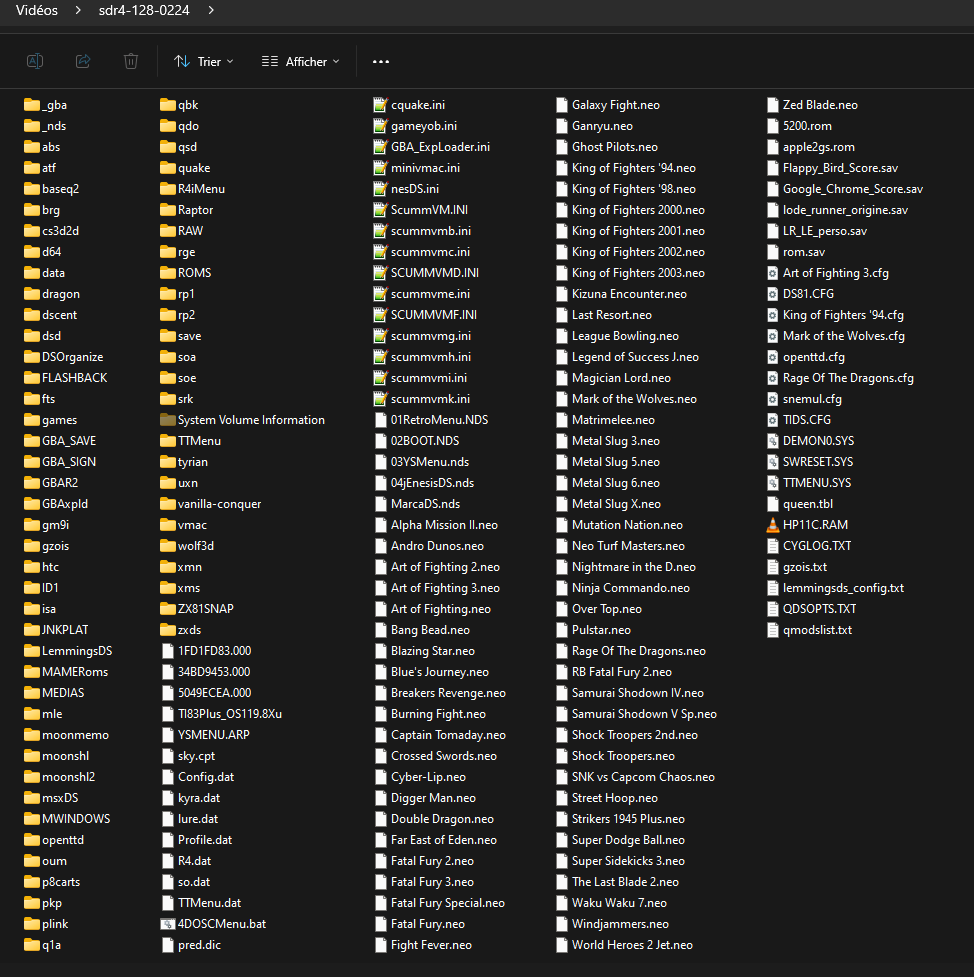Screen dimensions: 974x977
Task: Click the Zed Blade.neo file icon
Action: coord(773,105)
